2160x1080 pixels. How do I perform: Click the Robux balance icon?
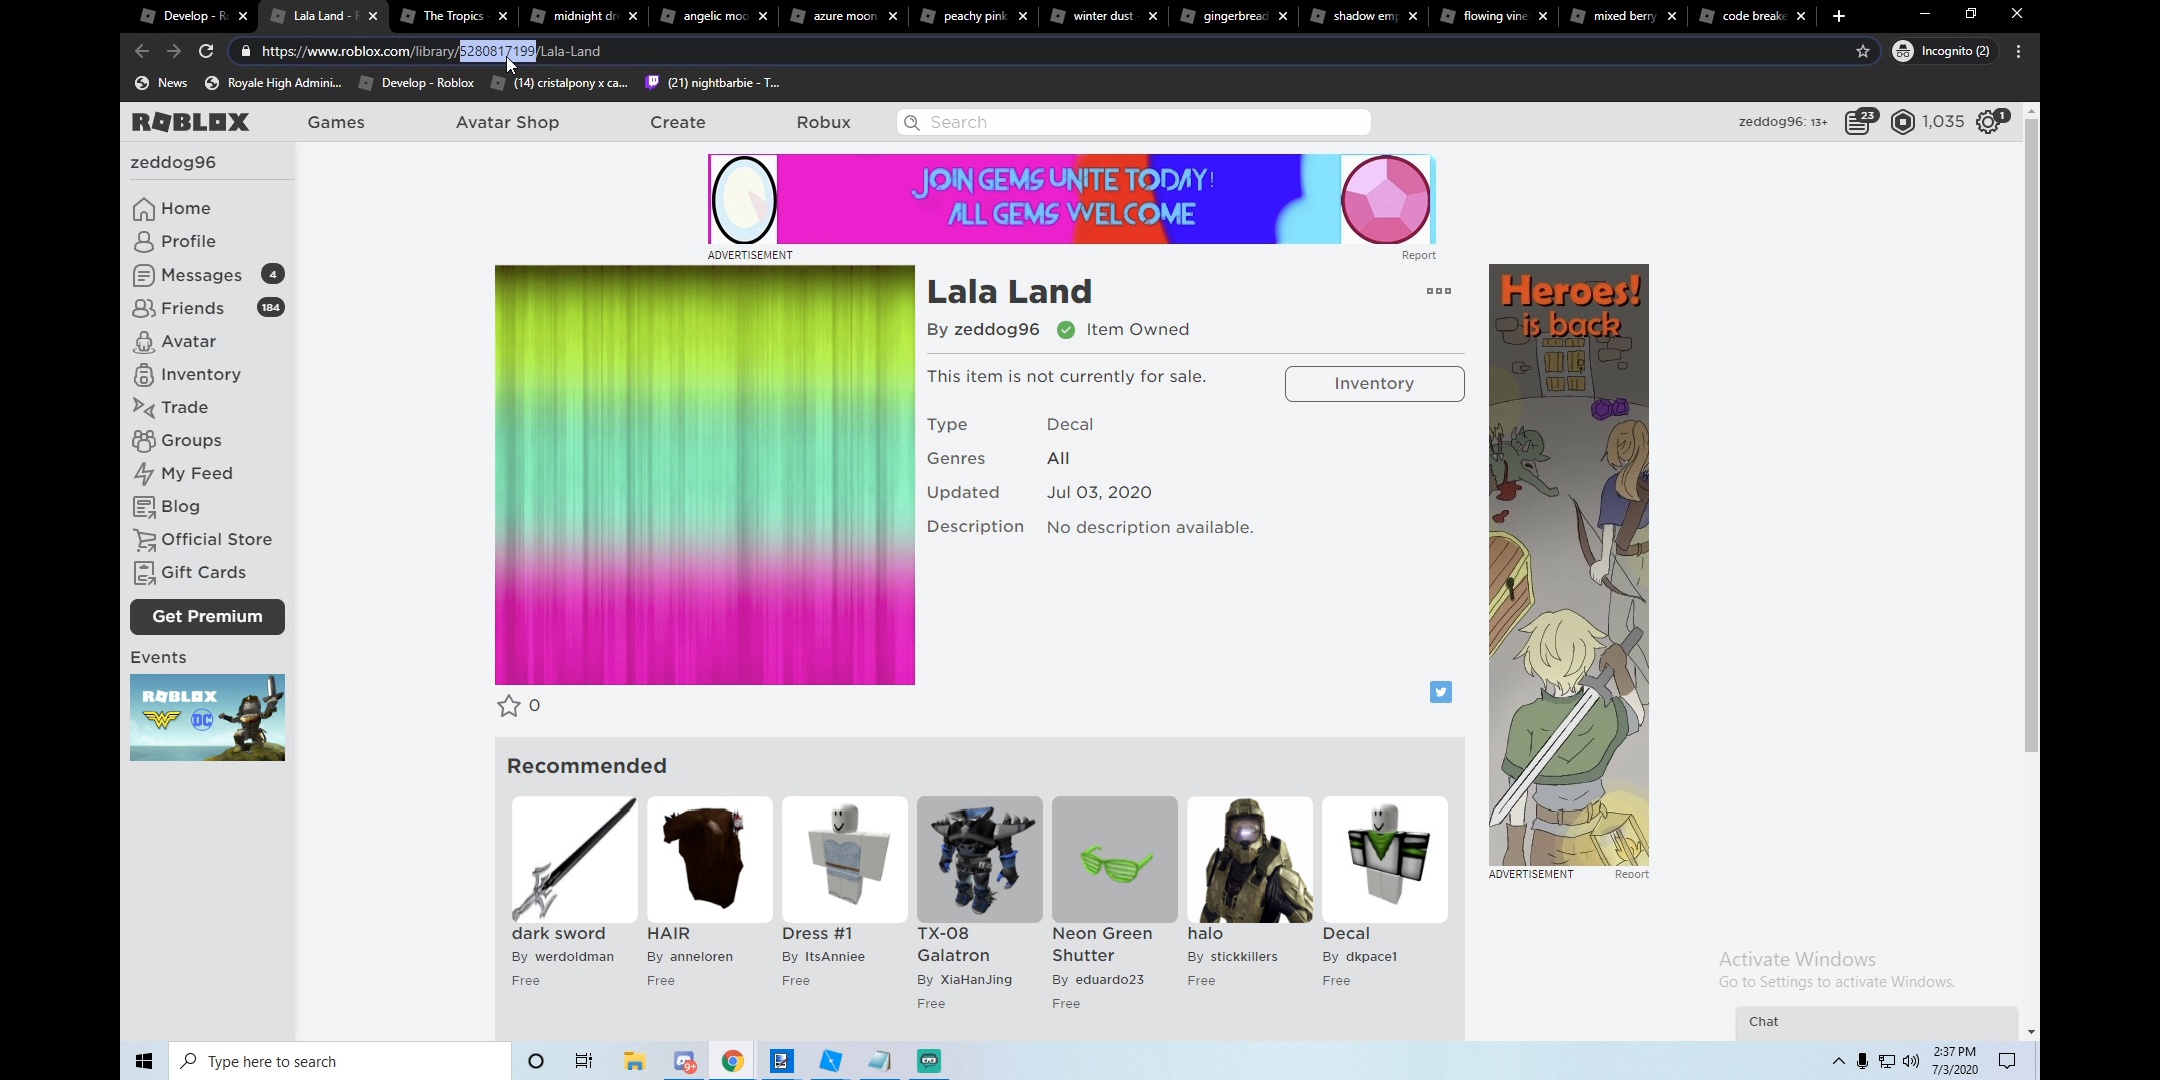pyautogui.click(x=1902, y=122)
